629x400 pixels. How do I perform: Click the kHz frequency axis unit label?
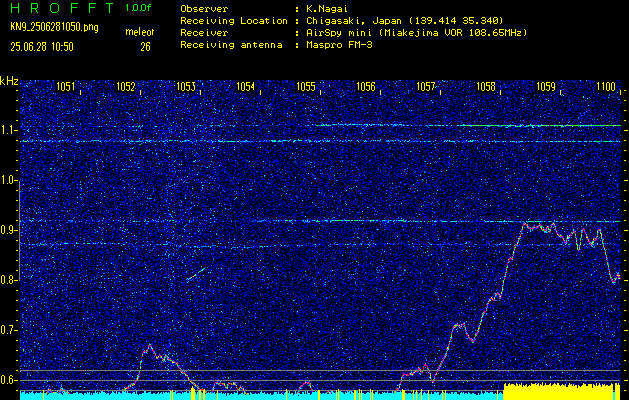[x=9, y=81]
